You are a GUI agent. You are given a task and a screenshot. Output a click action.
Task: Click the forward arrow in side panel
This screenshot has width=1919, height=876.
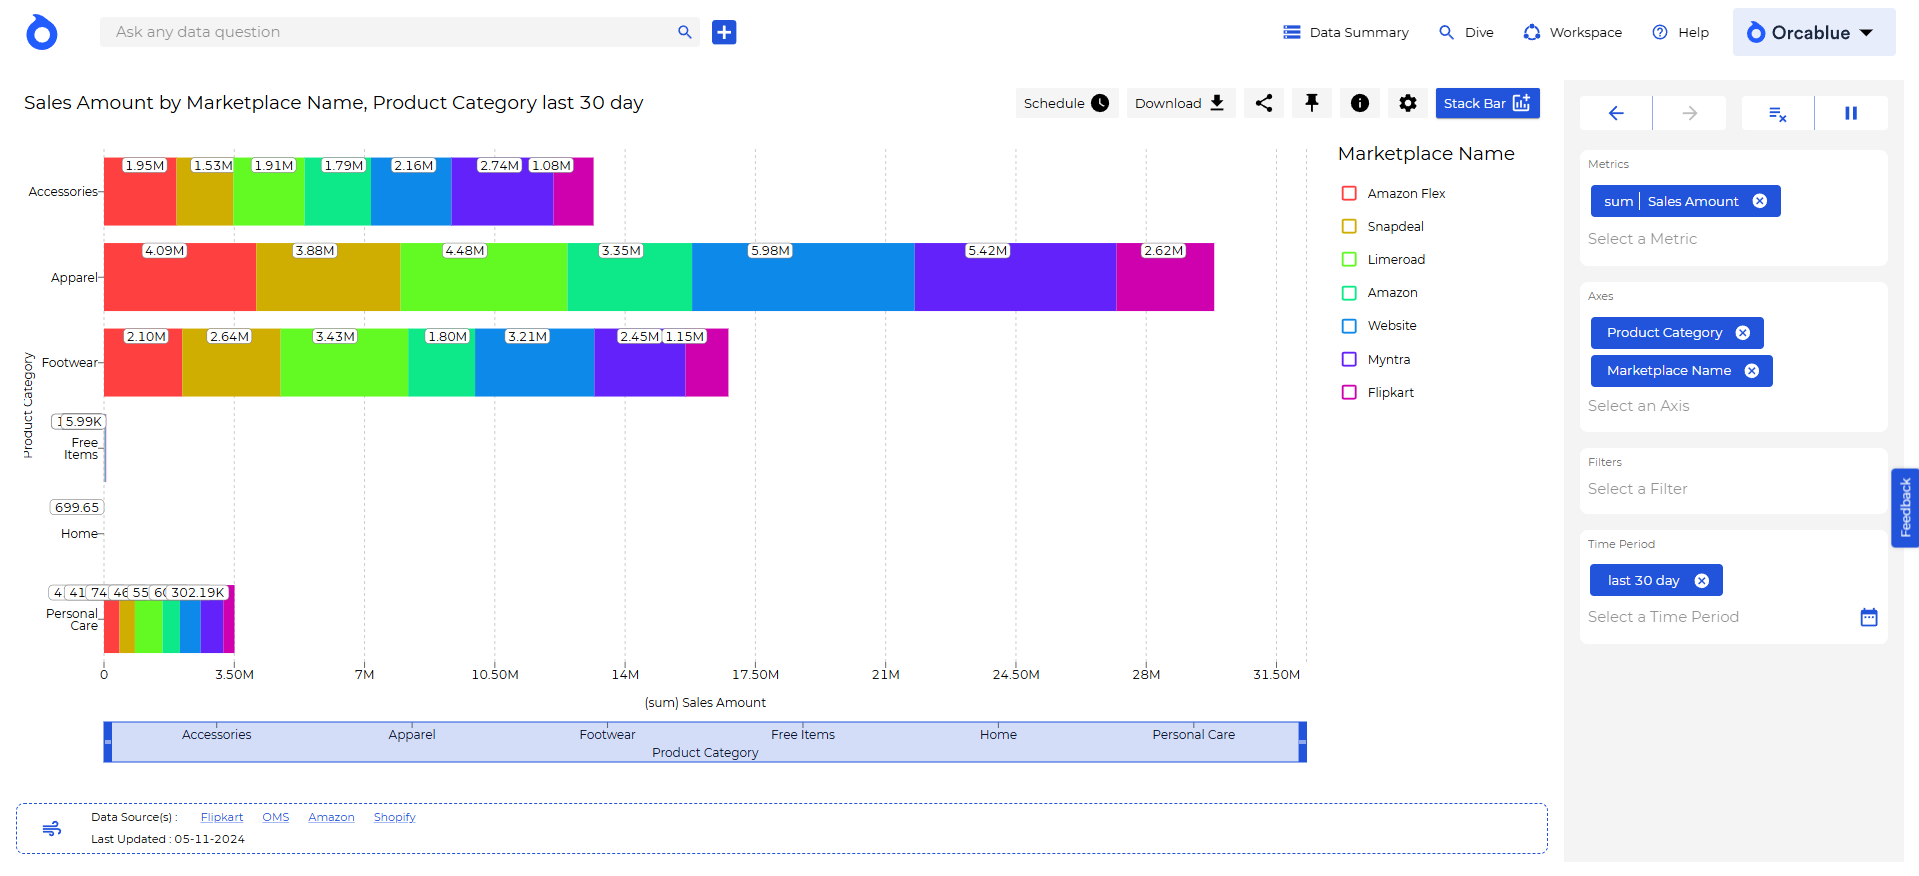(1690, 113)
